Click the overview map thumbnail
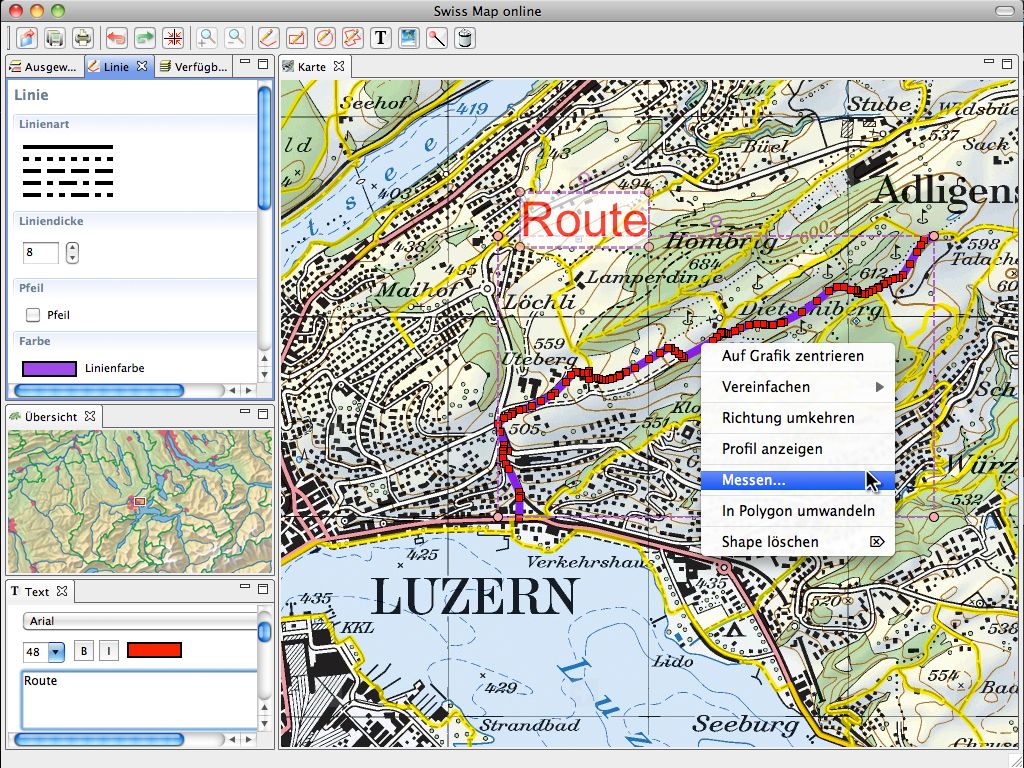 tap(140, 502)
